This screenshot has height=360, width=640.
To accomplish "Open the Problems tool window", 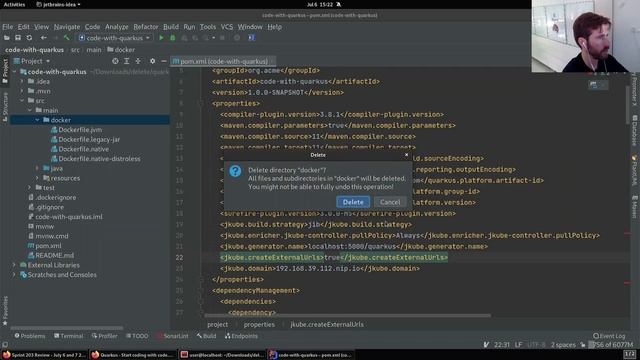I will (30, 336).
